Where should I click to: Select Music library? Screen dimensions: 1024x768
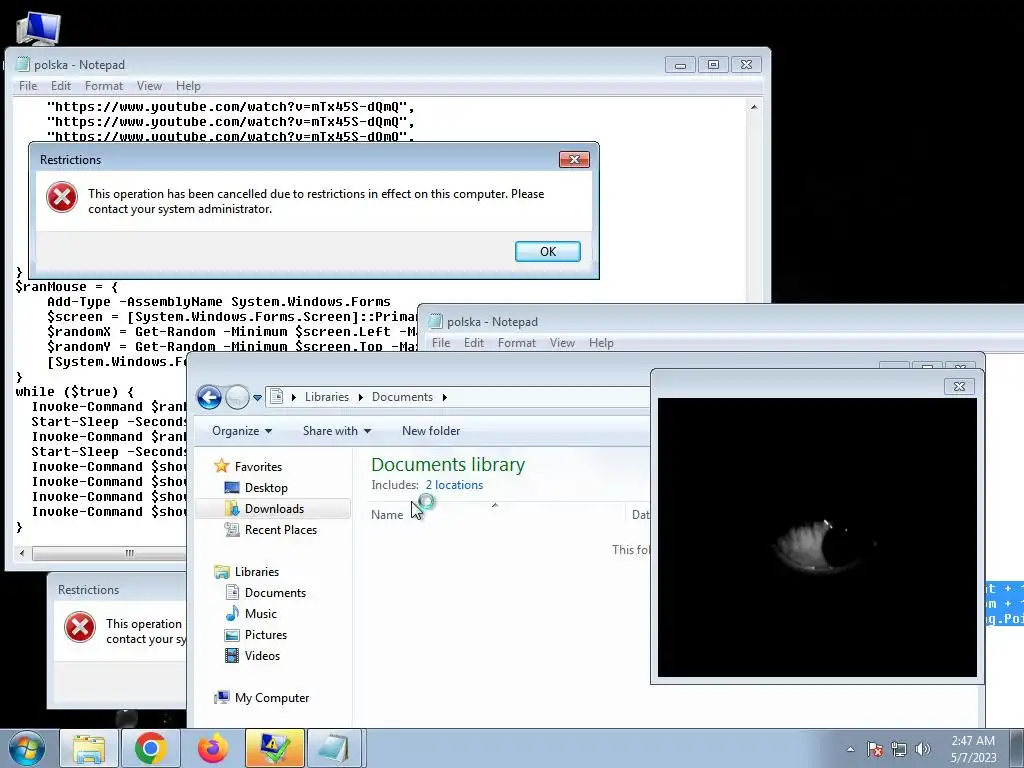261,614
